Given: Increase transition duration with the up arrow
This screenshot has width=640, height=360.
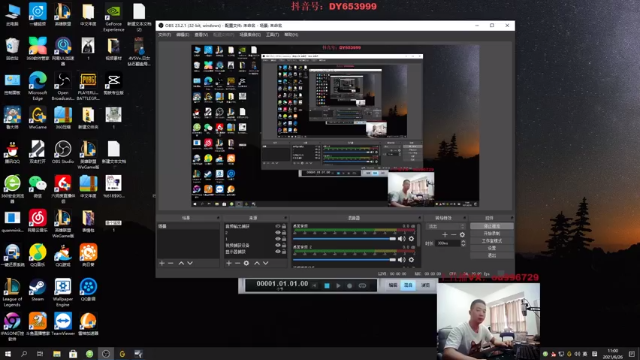Looking at the screenshot, I should [463, 242].
